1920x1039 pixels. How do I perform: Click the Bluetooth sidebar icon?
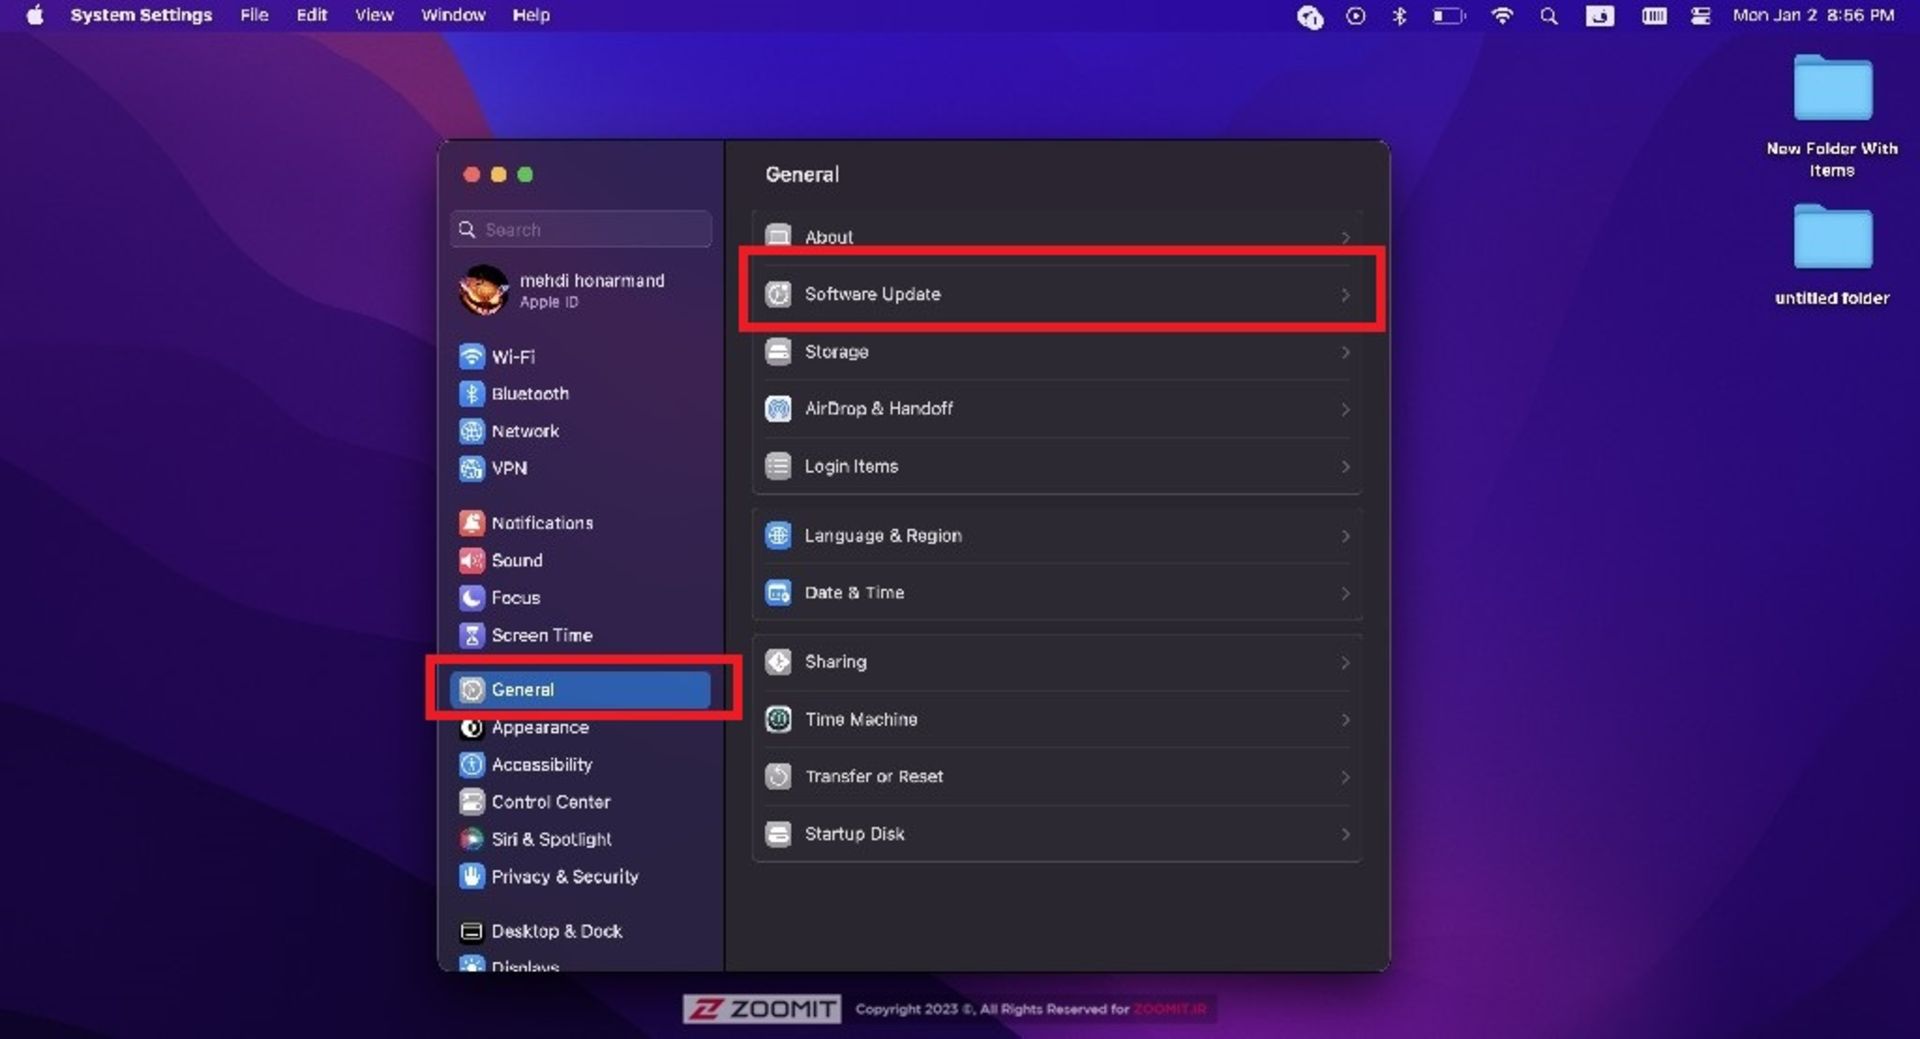coord(471,394)
